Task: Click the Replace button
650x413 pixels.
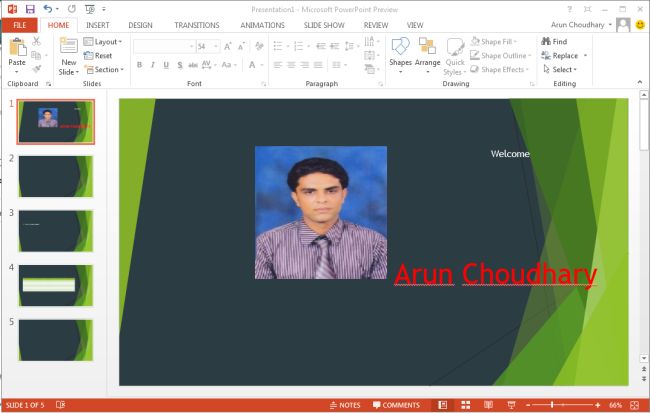Action: tap(559, 55)
